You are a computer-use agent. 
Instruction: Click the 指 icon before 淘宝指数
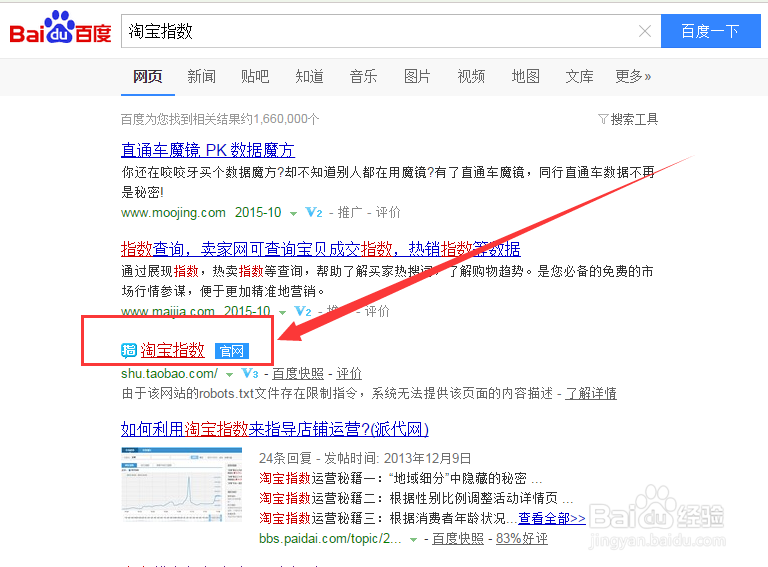click(129, 351)
